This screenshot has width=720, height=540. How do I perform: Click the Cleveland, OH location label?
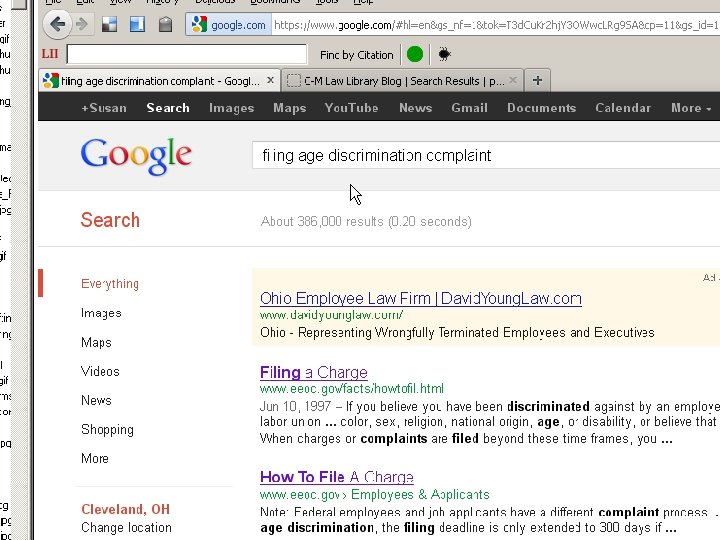pyautogui.click(x=125, y=509)
